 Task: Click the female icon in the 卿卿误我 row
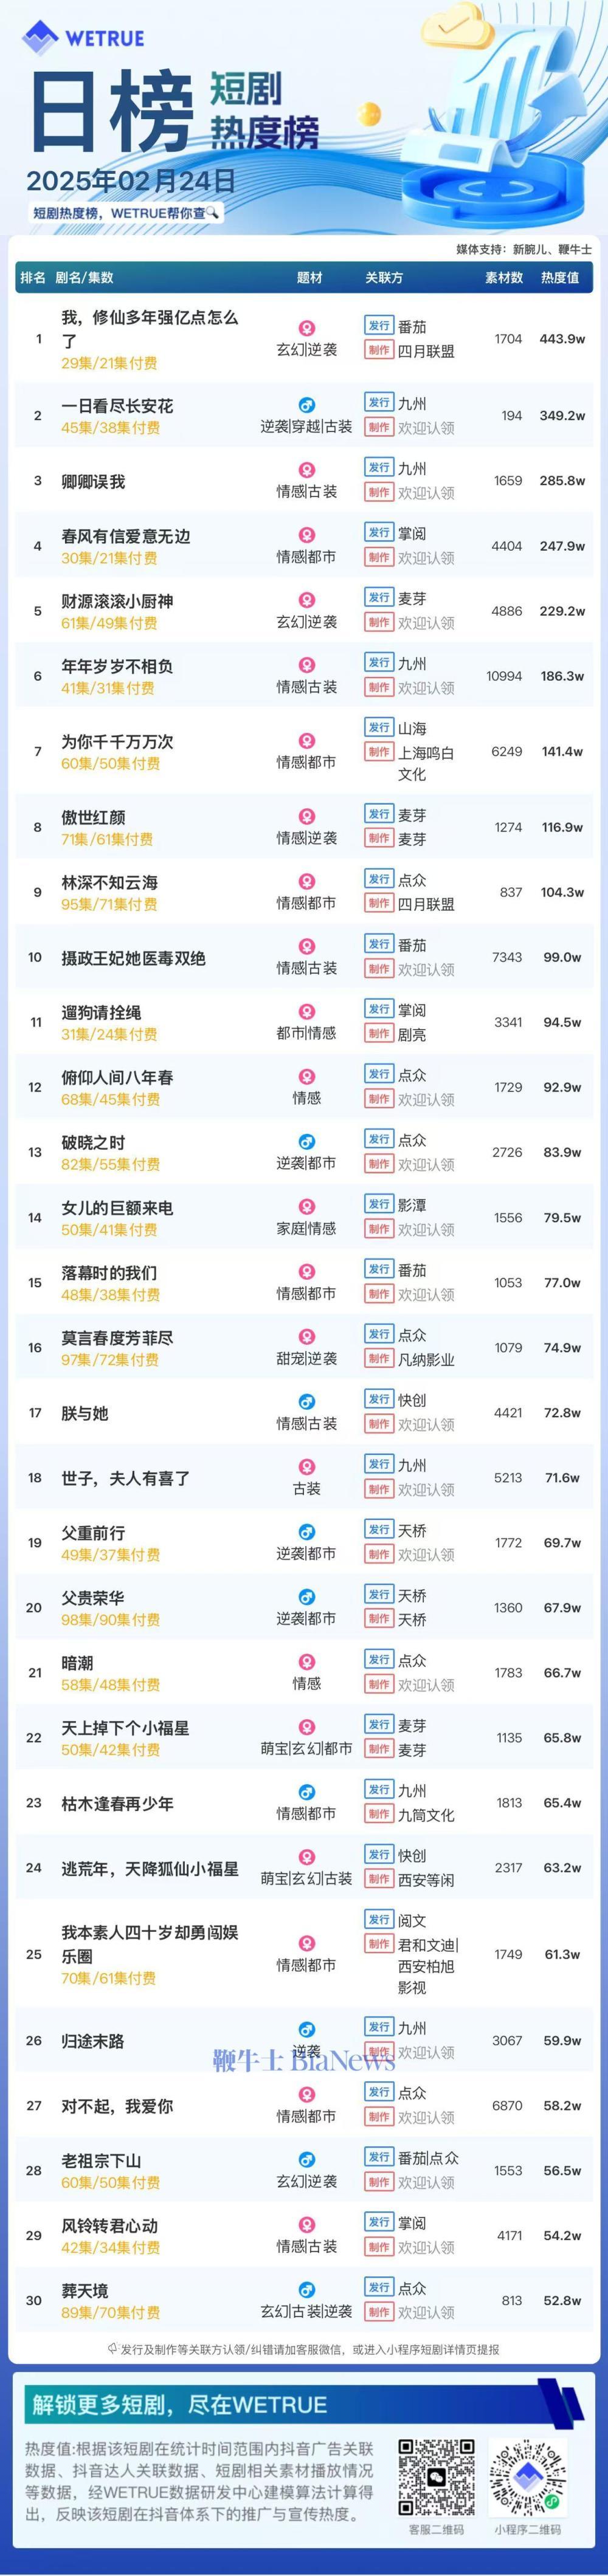click(x=307, y=469)
